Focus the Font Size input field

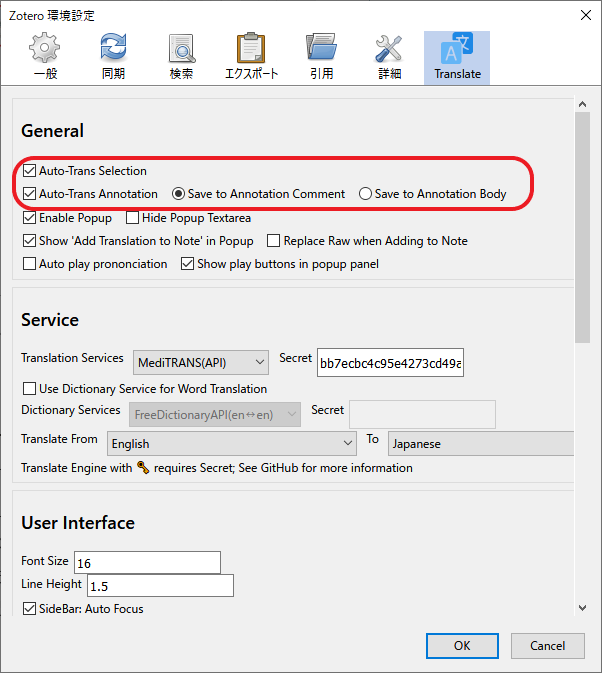tap(147, 563)
